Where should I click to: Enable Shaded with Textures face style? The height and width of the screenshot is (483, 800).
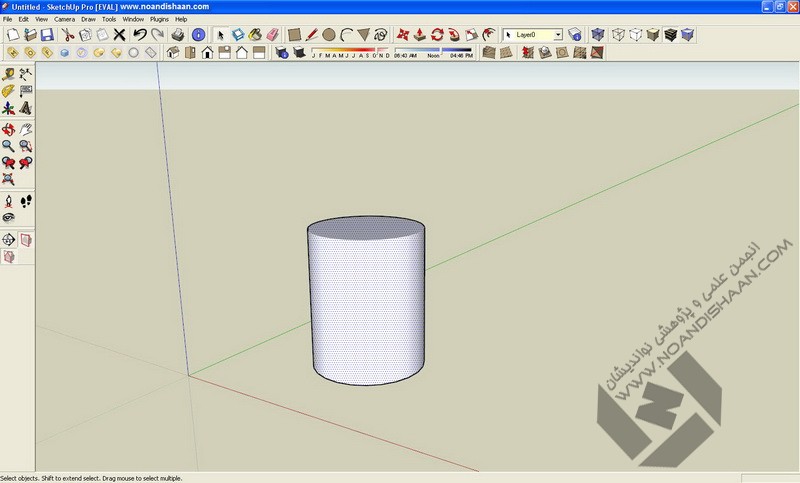tap(670, 34)
